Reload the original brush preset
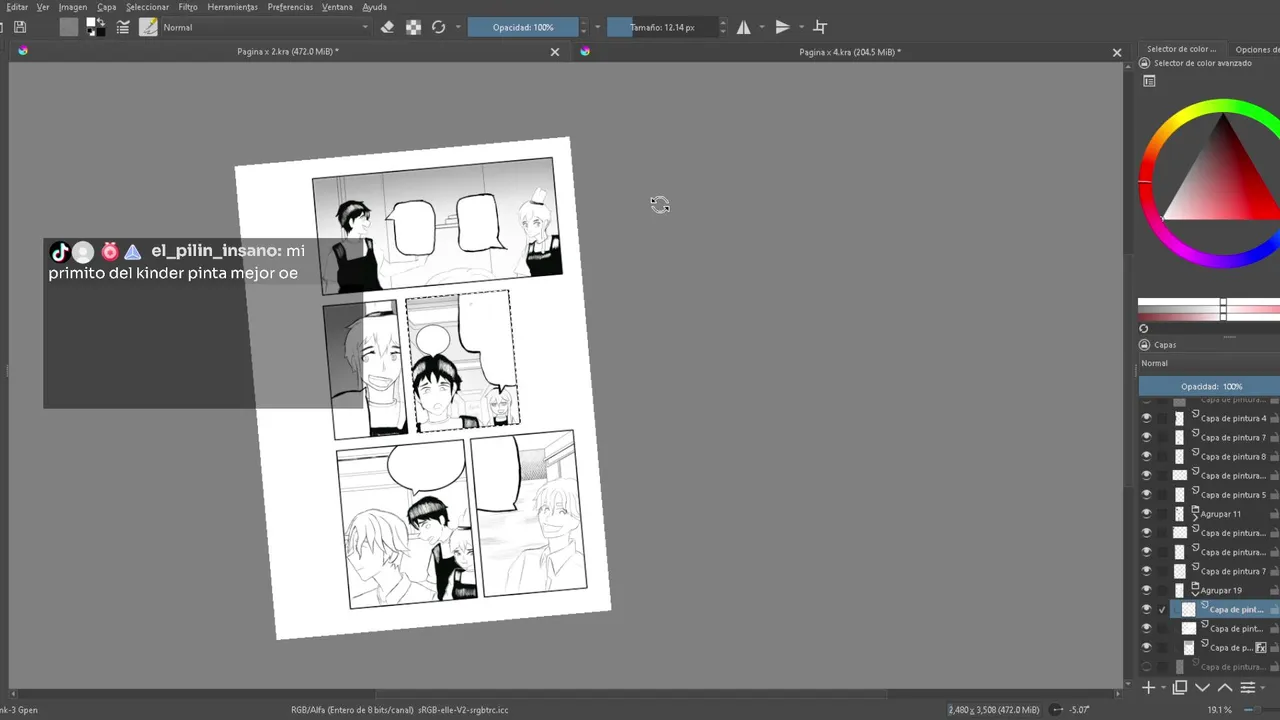Screen dimensions: 1280x720 pos(438,27)
